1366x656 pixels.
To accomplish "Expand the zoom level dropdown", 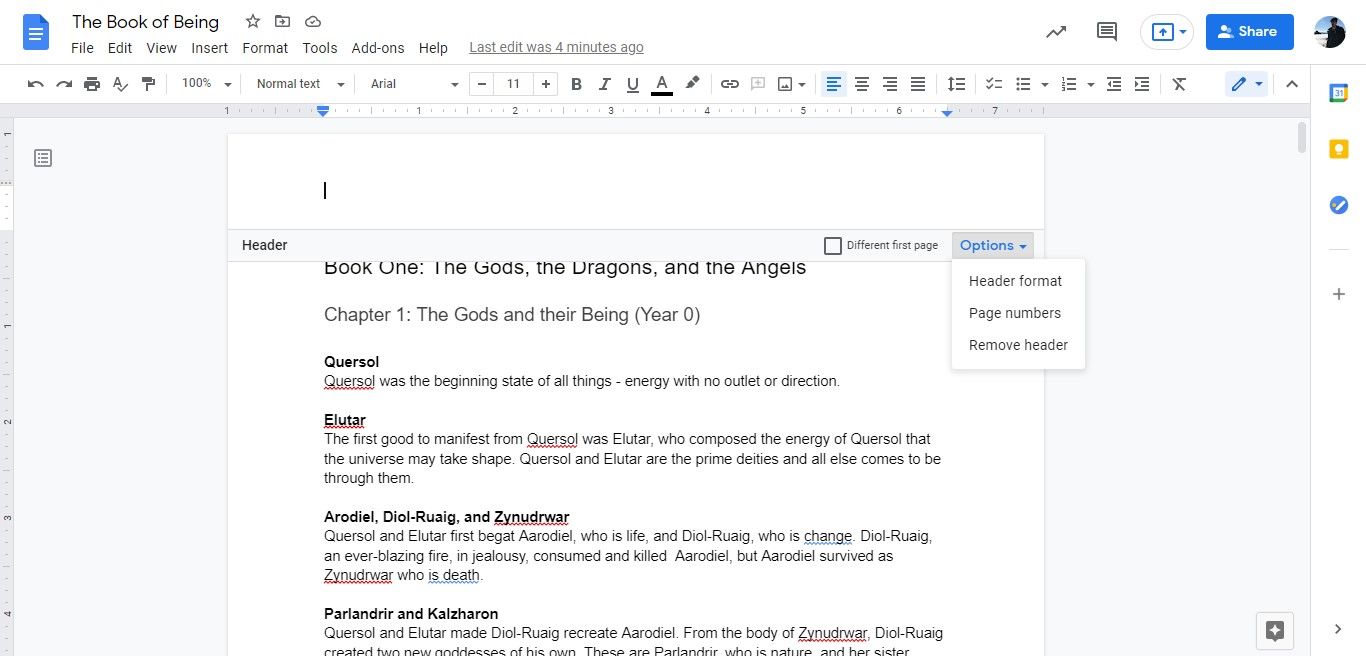I will tap(204, 84).
